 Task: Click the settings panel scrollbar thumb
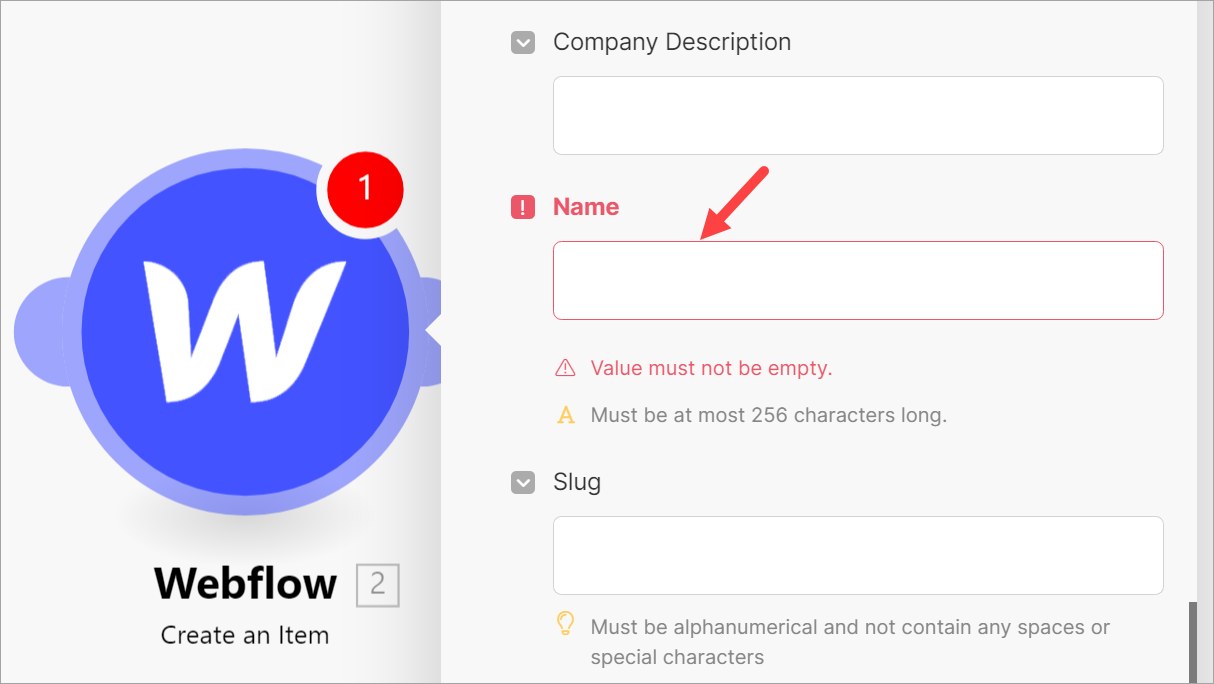tap(1192, 642)
